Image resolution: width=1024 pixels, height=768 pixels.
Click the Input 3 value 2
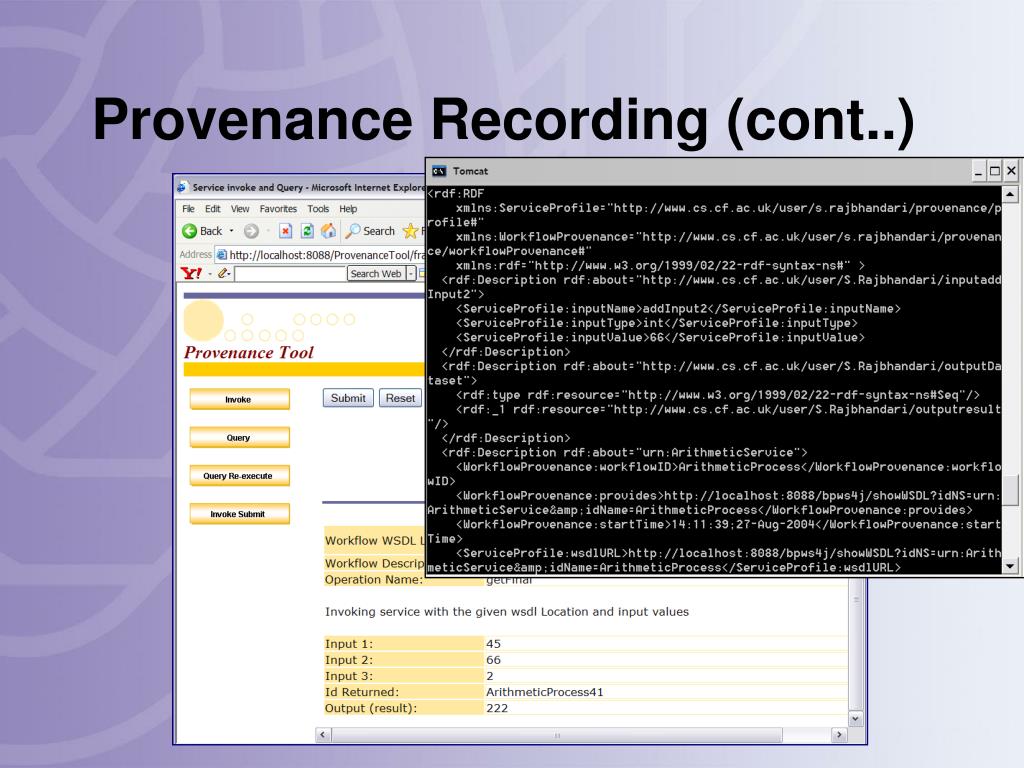(490, 677)
